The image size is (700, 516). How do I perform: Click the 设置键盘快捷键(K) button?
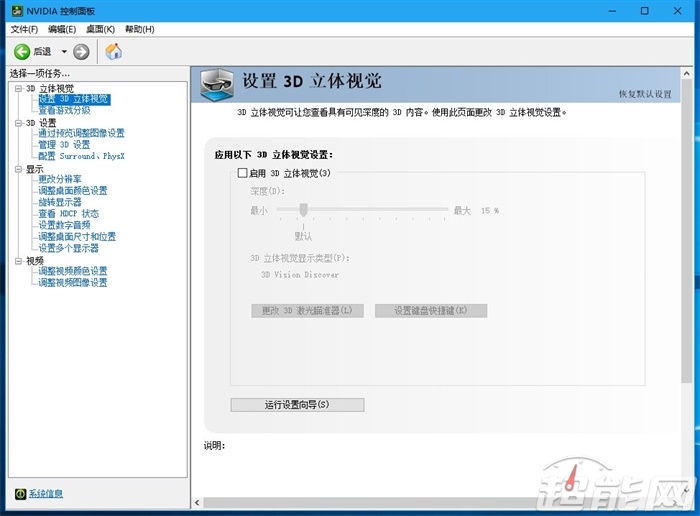tap(431, 311)
